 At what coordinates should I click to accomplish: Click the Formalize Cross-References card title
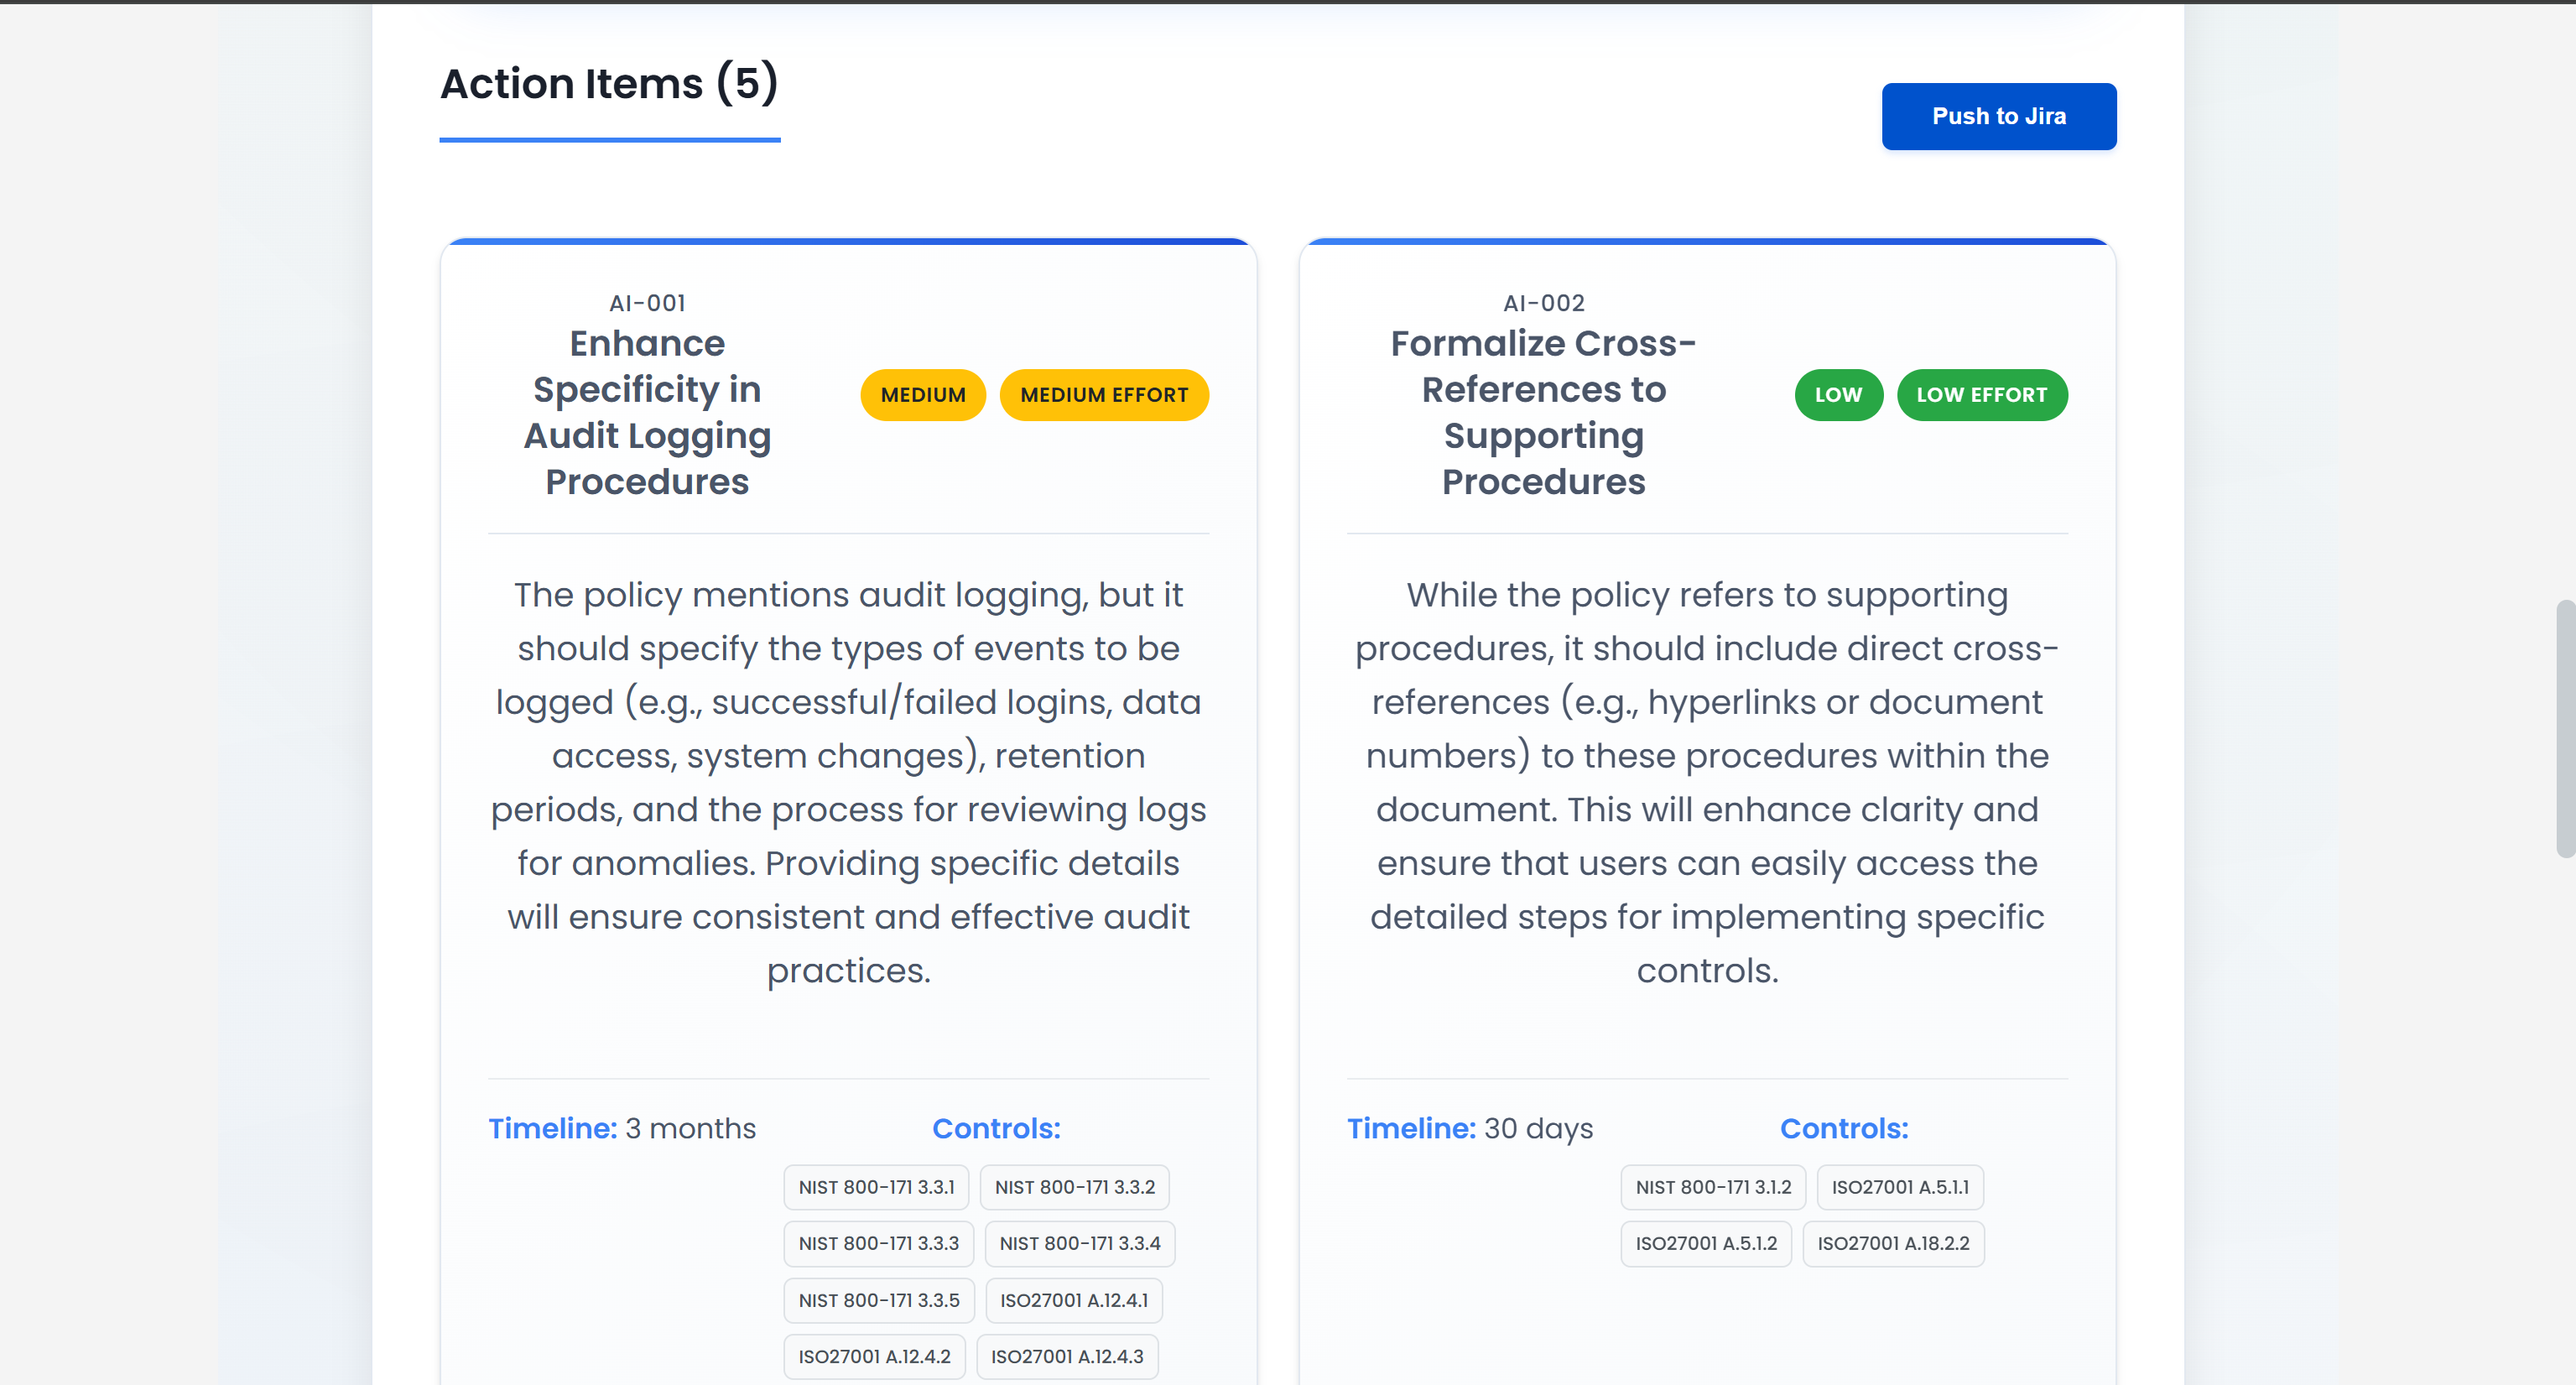point(1542,412)
